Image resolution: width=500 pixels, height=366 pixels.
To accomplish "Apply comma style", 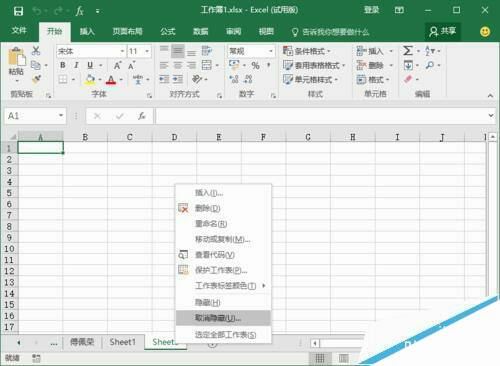I will coord(268,65).
